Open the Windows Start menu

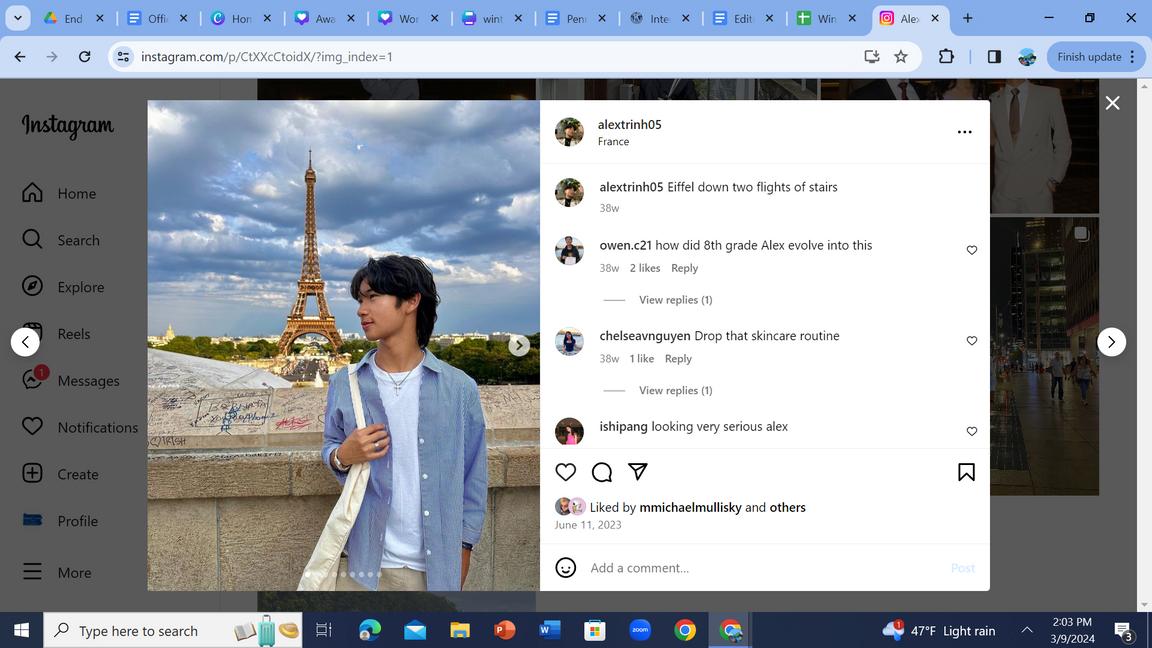(21, 630)
